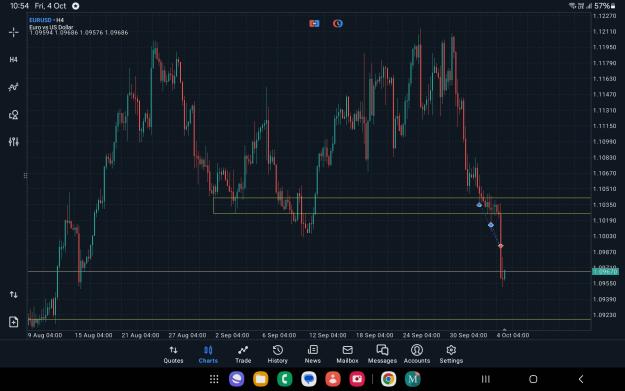Open the drawing objects shapes icon
Screen dimensions: 625x391
[x=14, y=115]
